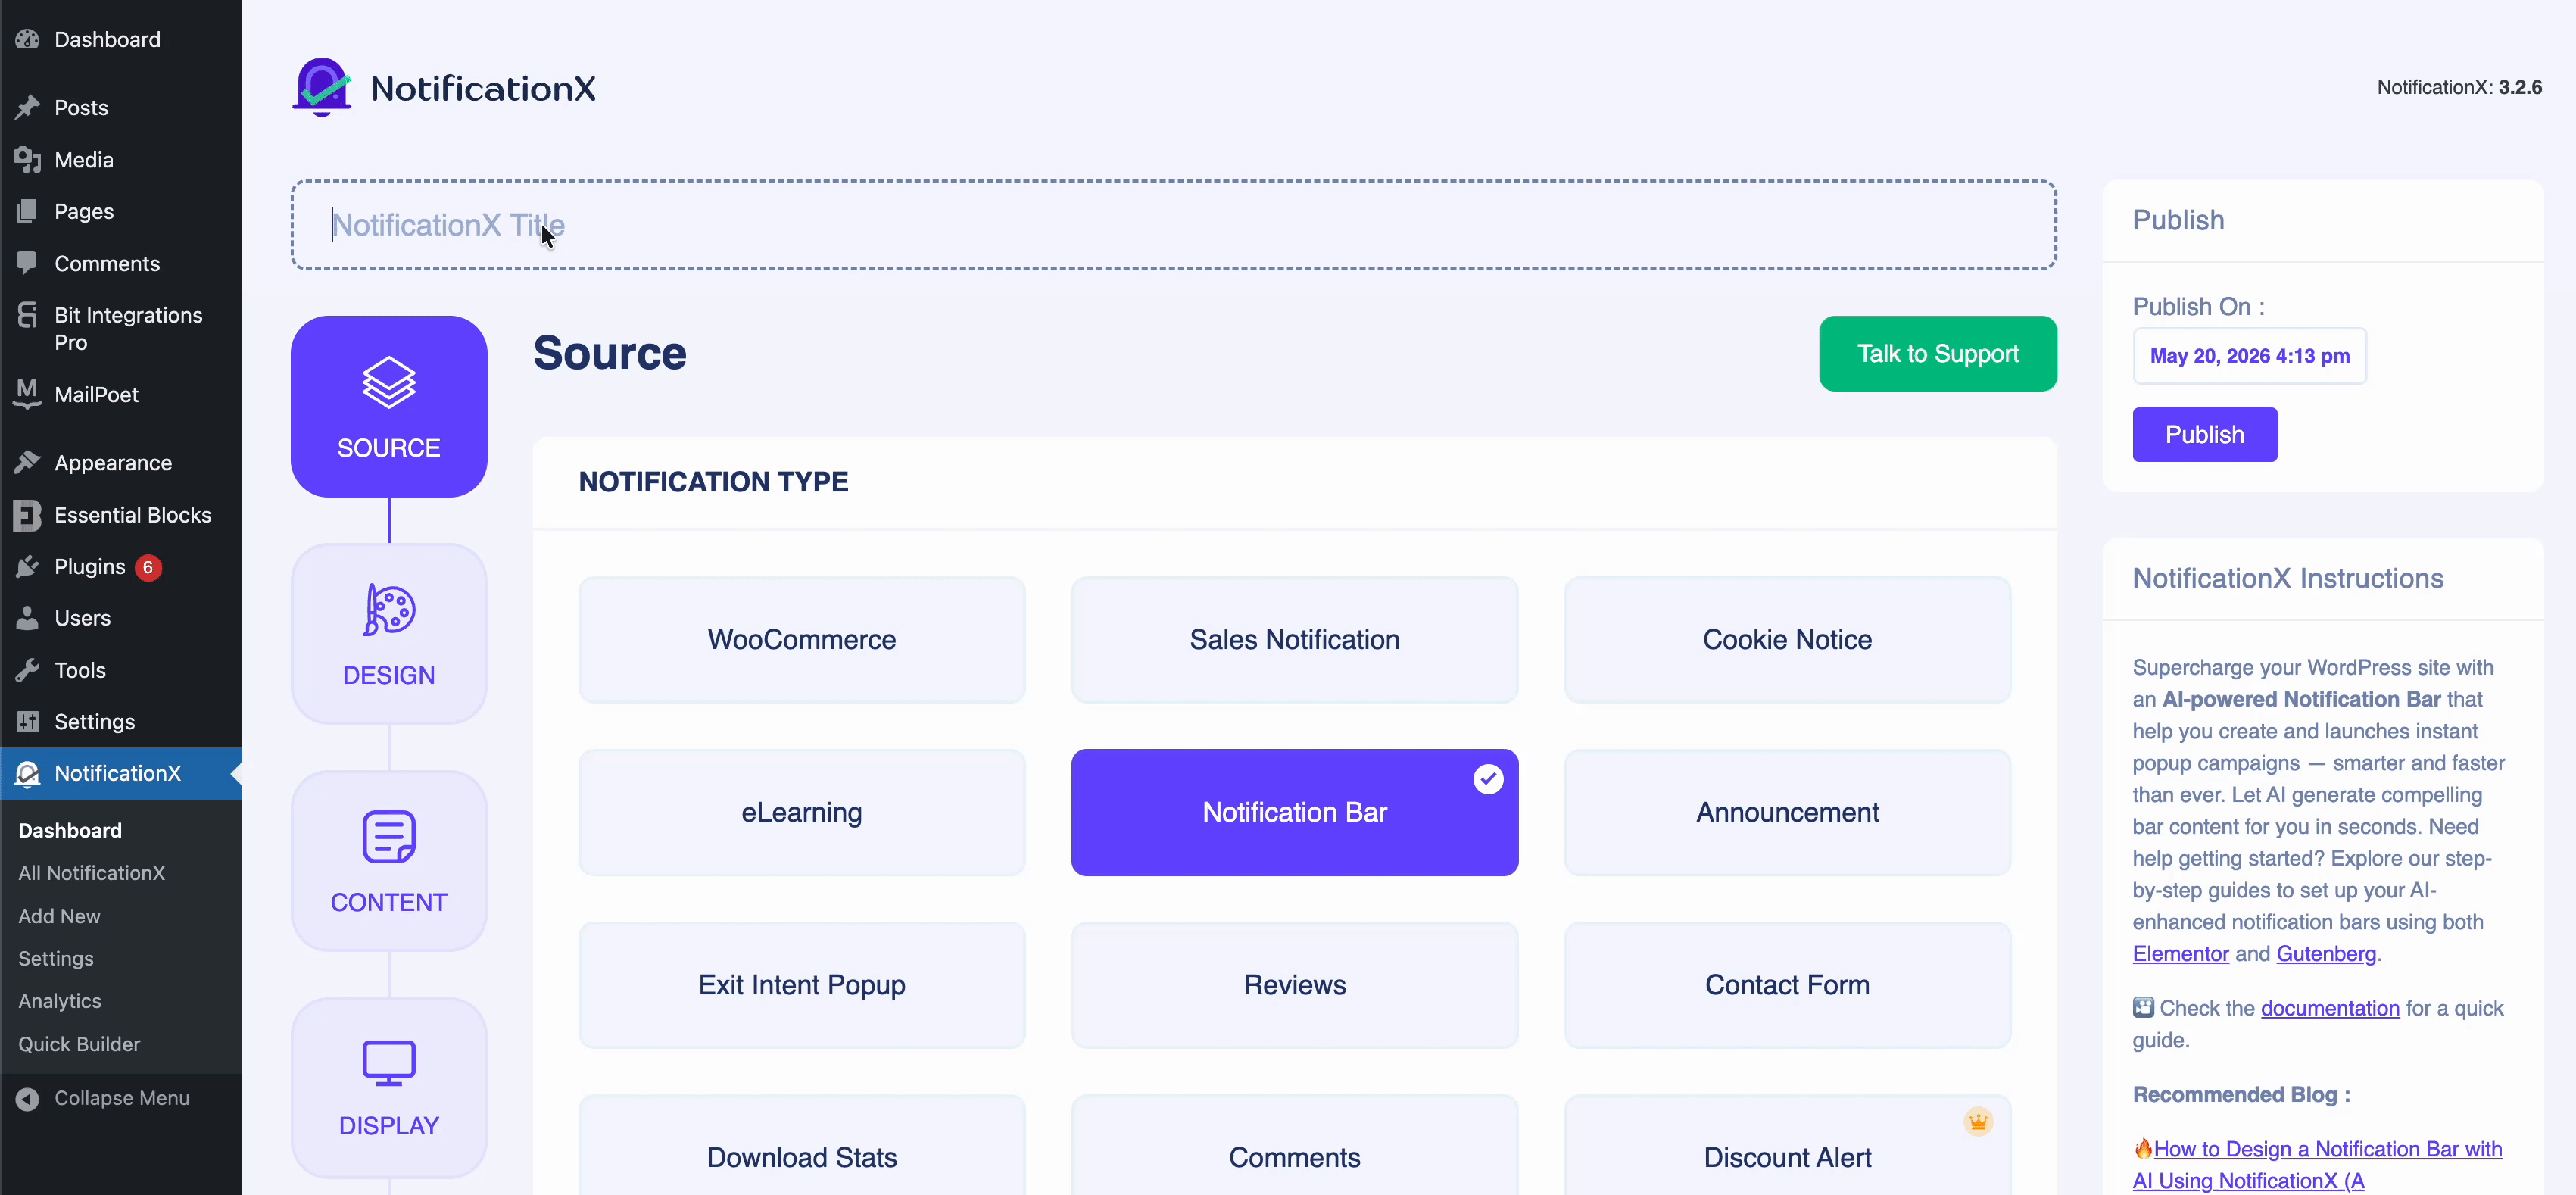
Task: Open the Publish On date picker
Action: click(x=2249, y=356)
